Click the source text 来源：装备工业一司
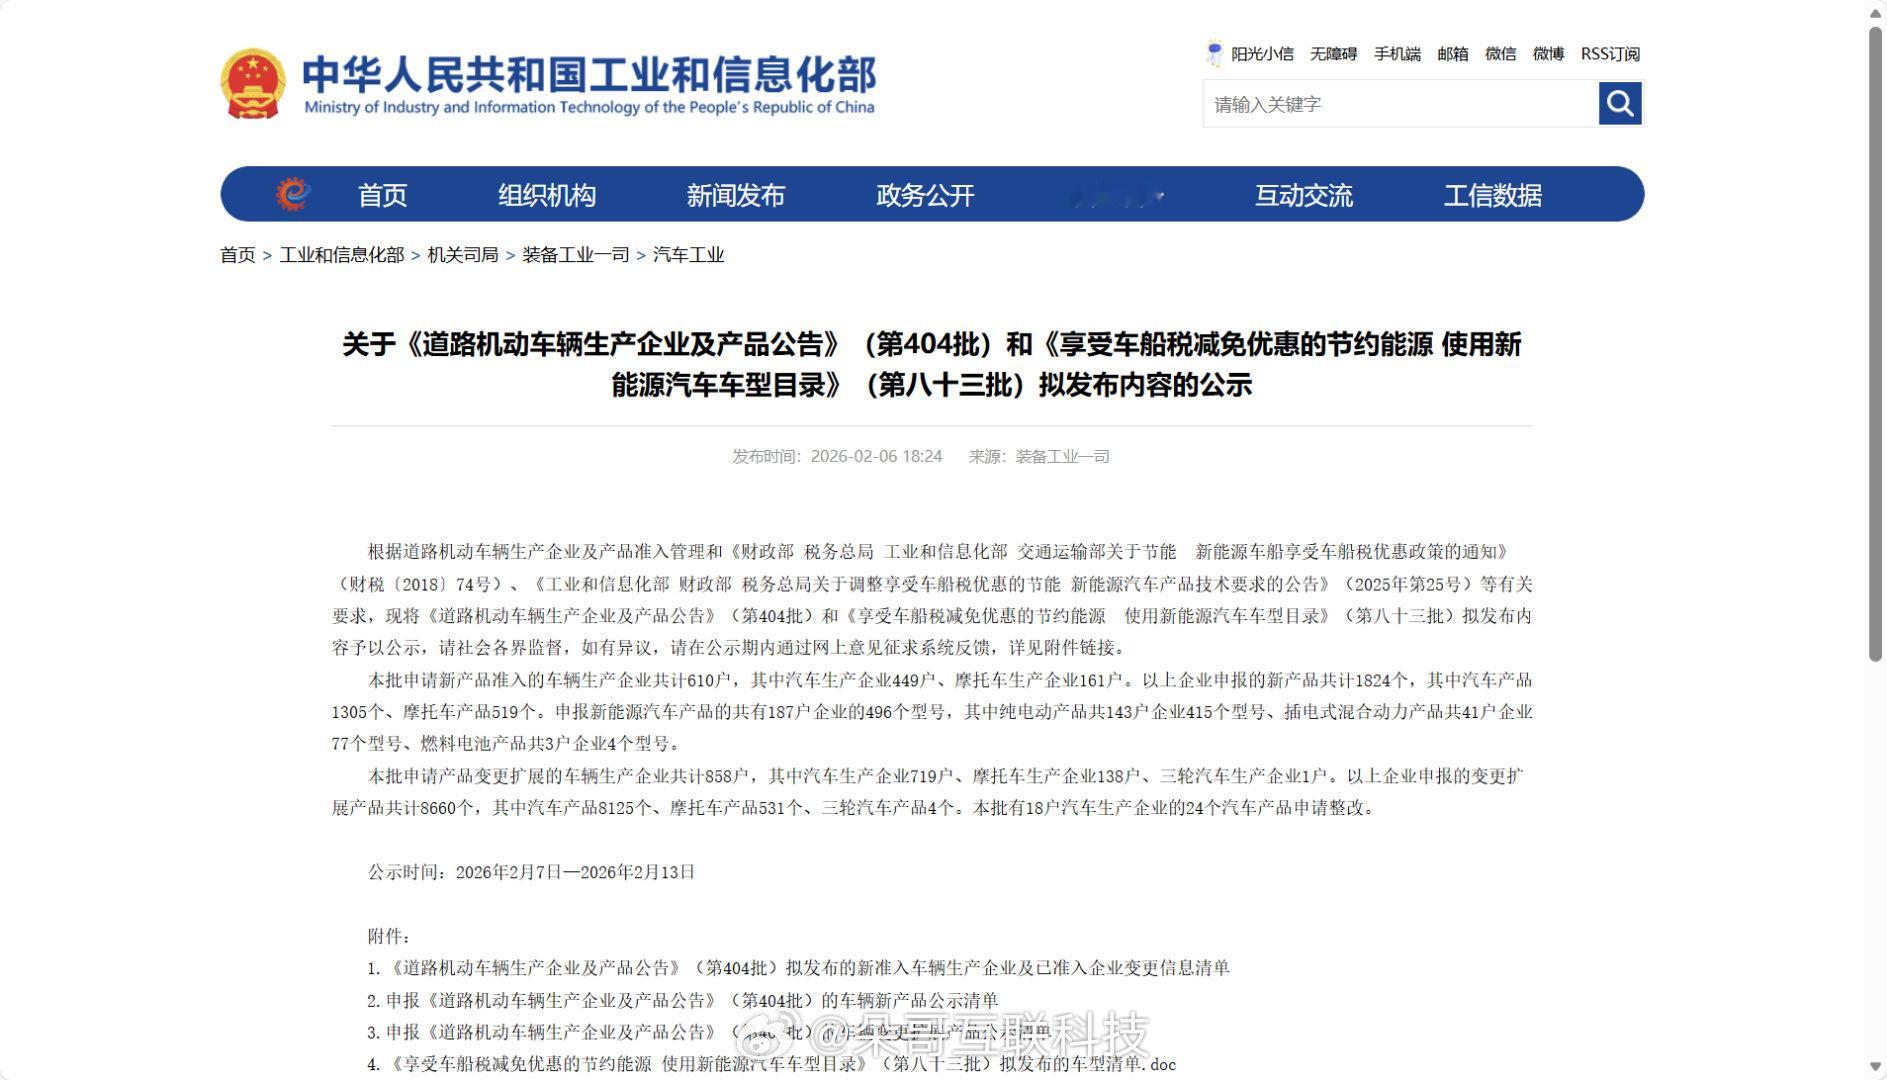The width and height of the screenshot is (1887, 1080). [x=1039, y=457]
